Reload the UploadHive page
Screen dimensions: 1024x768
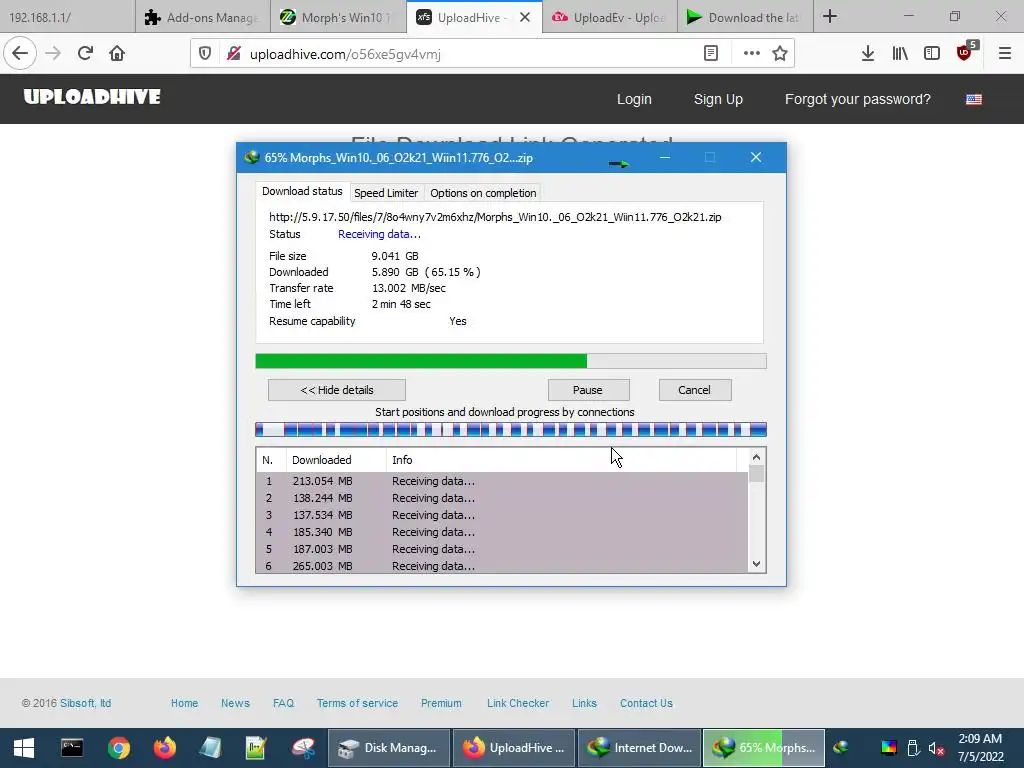click(85, 54)
